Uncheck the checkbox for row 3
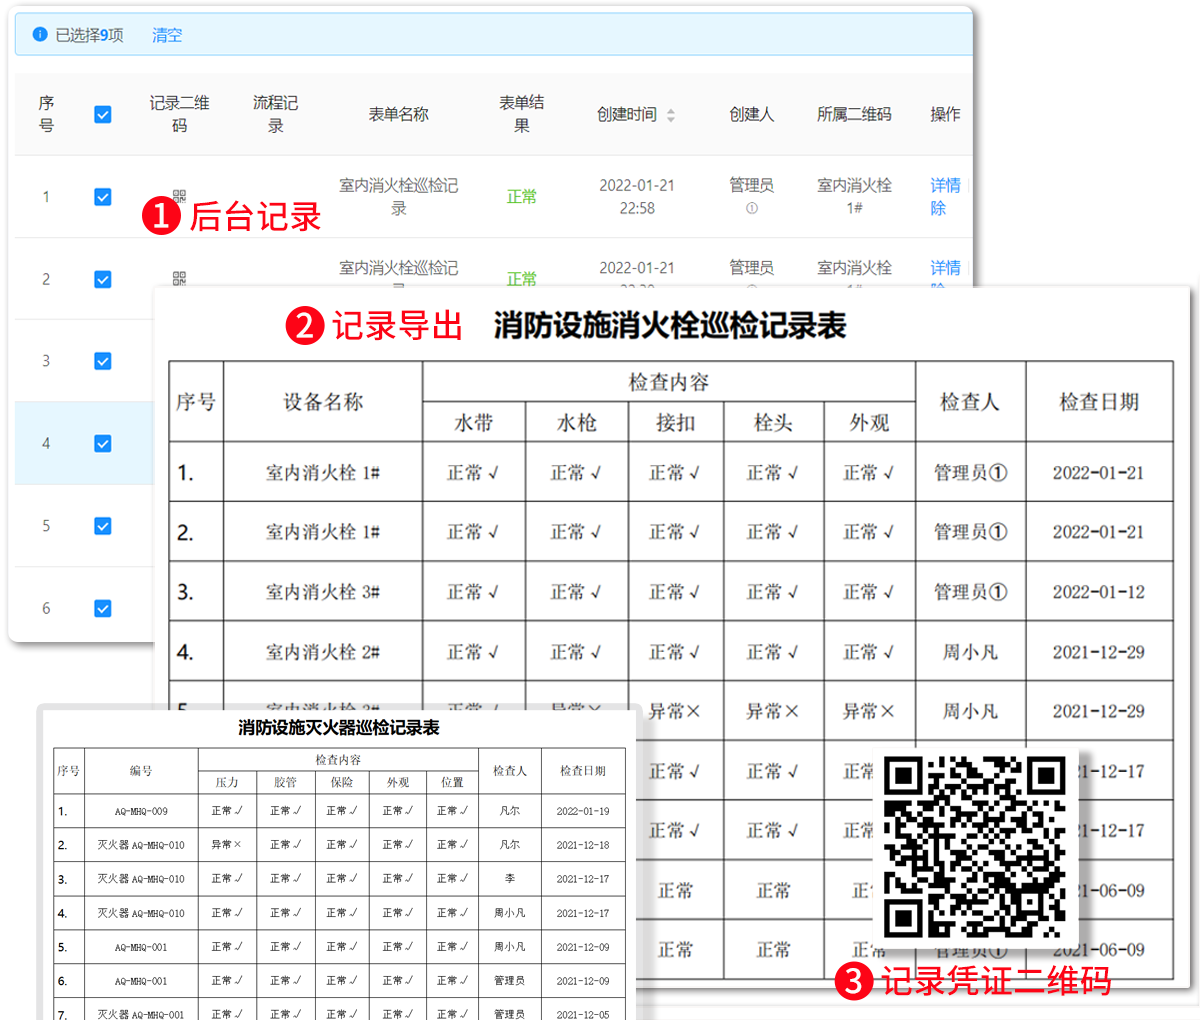The width and height of the screenshot is (1200, 1020). coord(103,361)
